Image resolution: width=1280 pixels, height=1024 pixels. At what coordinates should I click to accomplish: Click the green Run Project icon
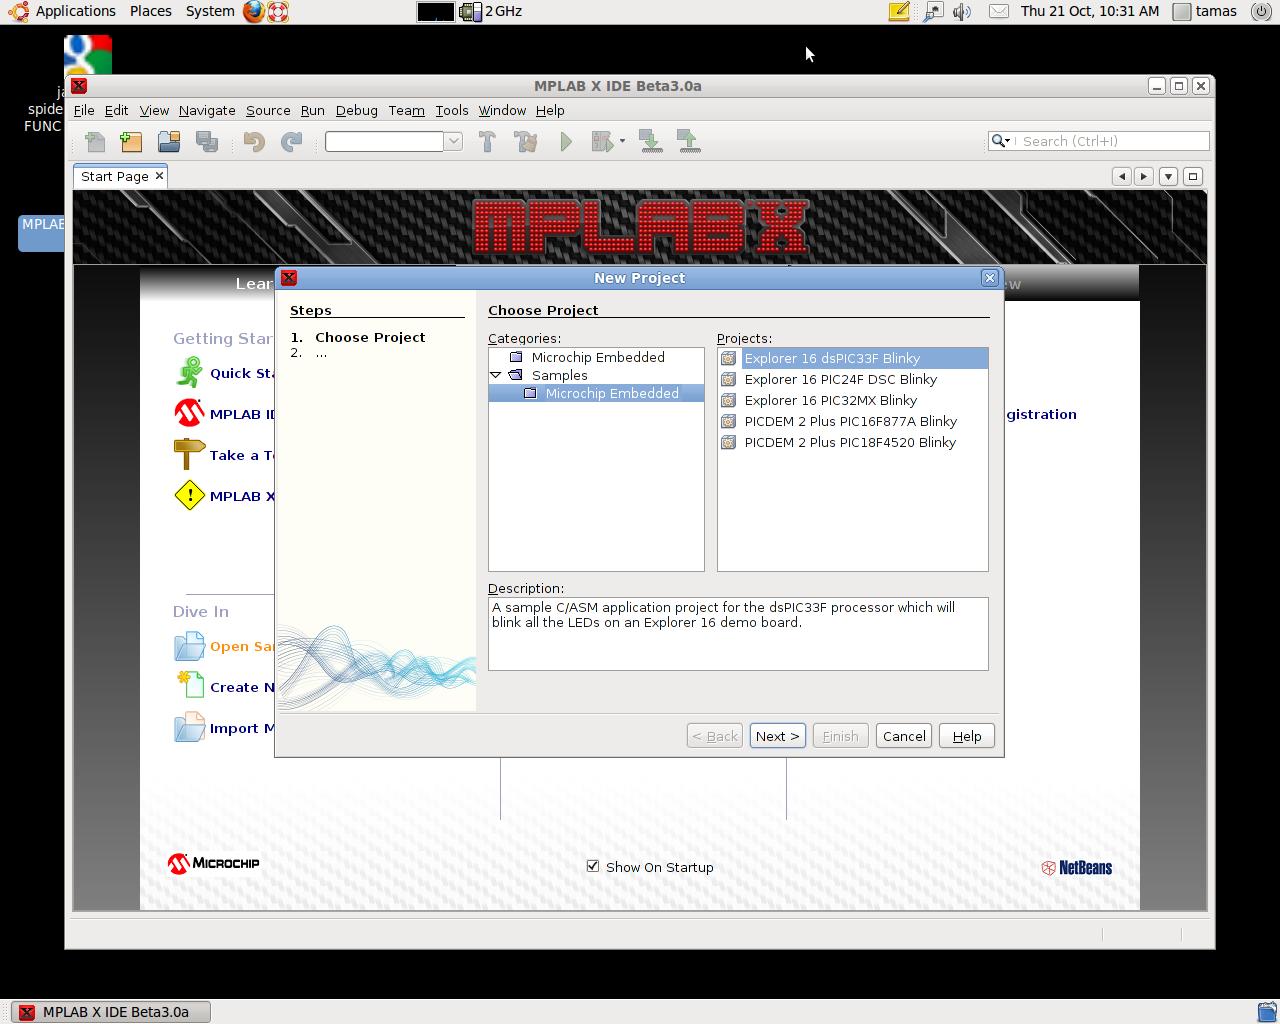tap(566, 142)
